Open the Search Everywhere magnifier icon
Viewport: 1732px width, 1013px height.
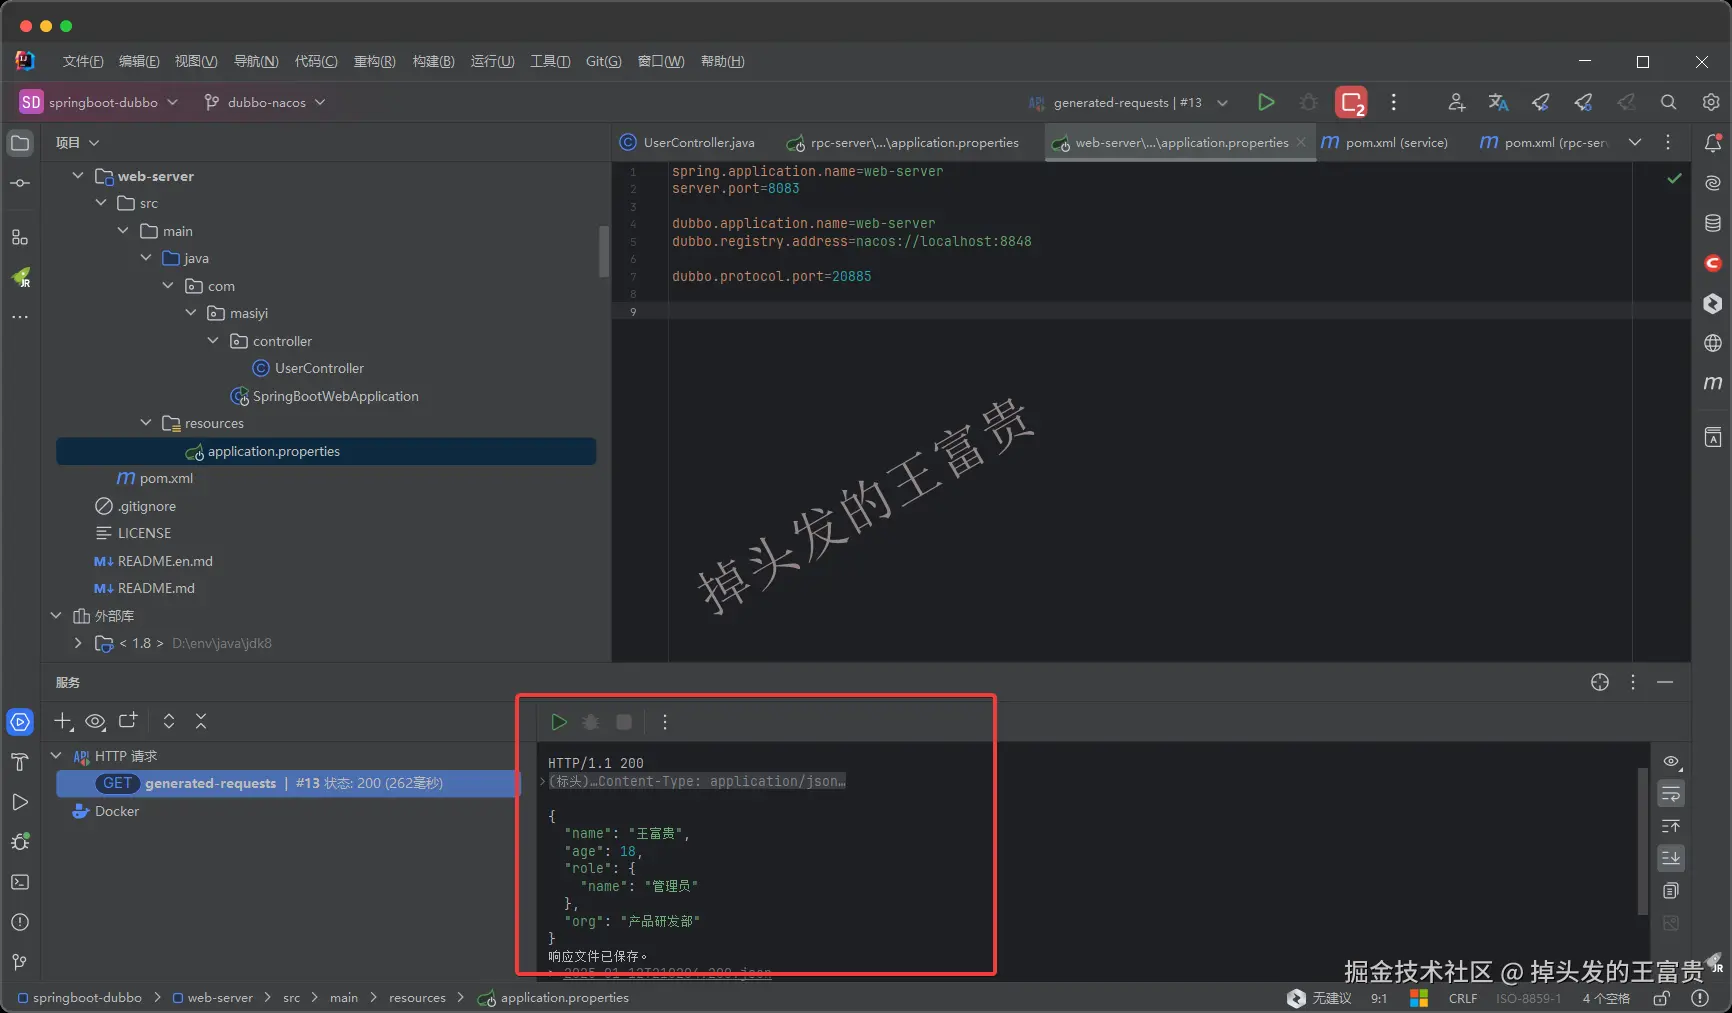click(1668, 102)
